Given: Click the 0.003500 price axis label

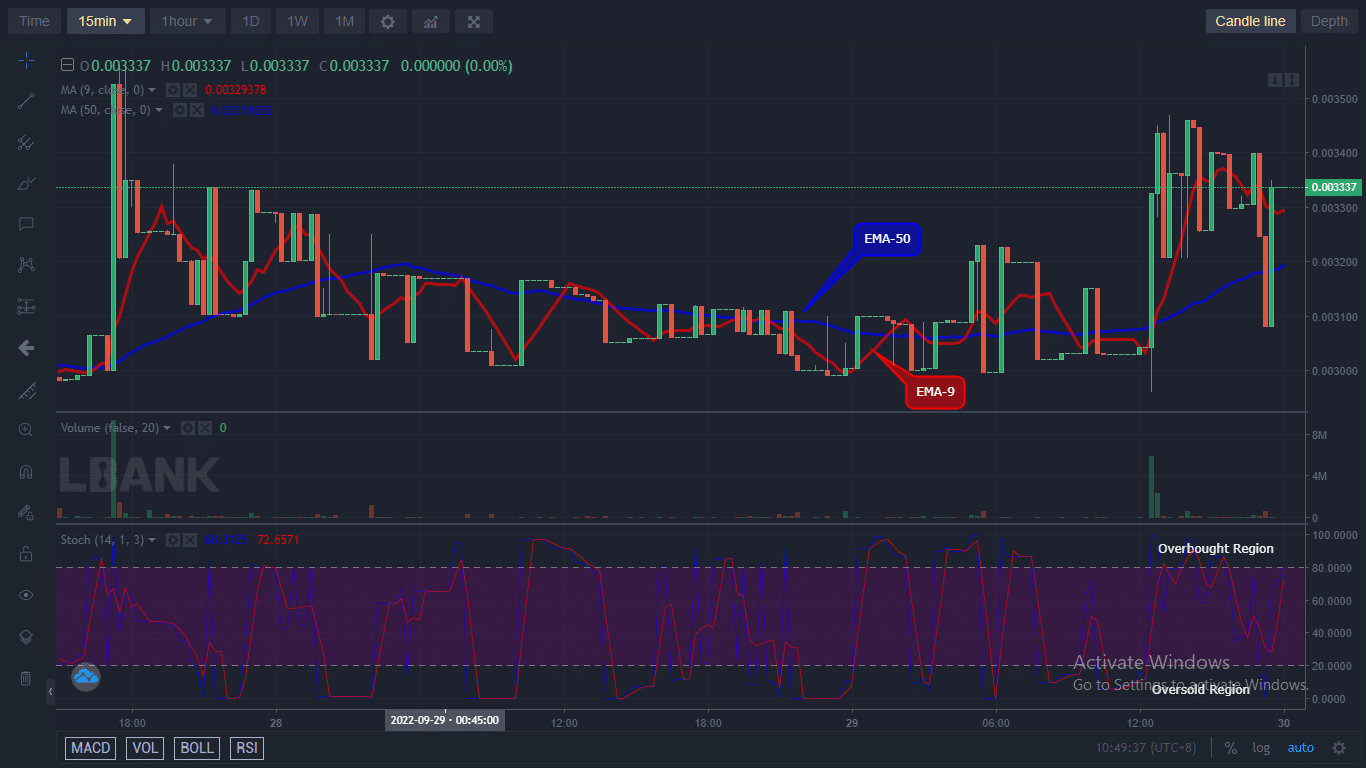Looking at the screenshot, I should pyautogui.click(x=1334, y=99).
